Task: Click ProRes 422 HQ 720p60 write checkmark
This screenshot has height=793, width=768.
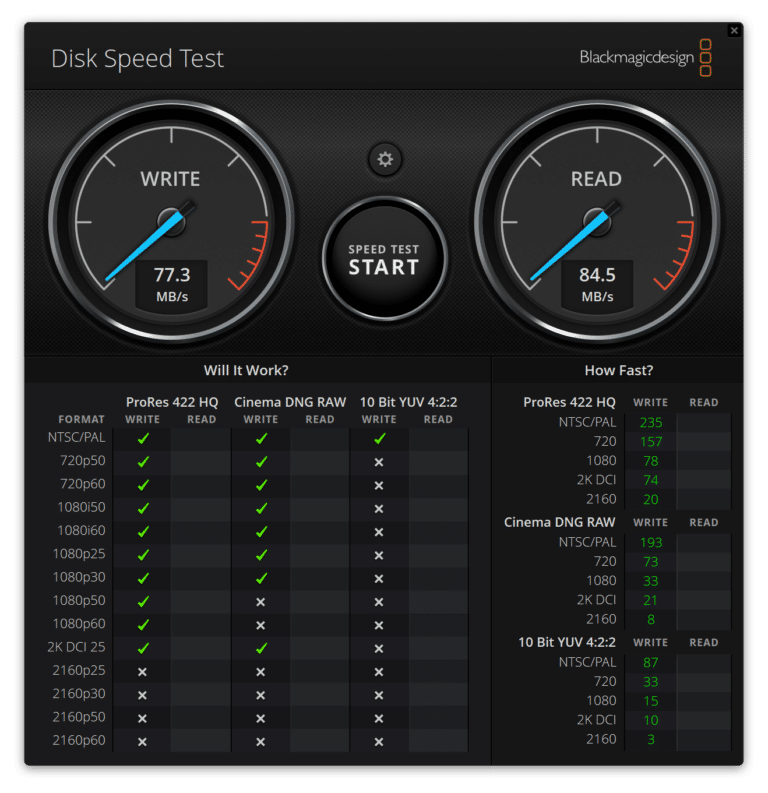Action: click(143, 485)
